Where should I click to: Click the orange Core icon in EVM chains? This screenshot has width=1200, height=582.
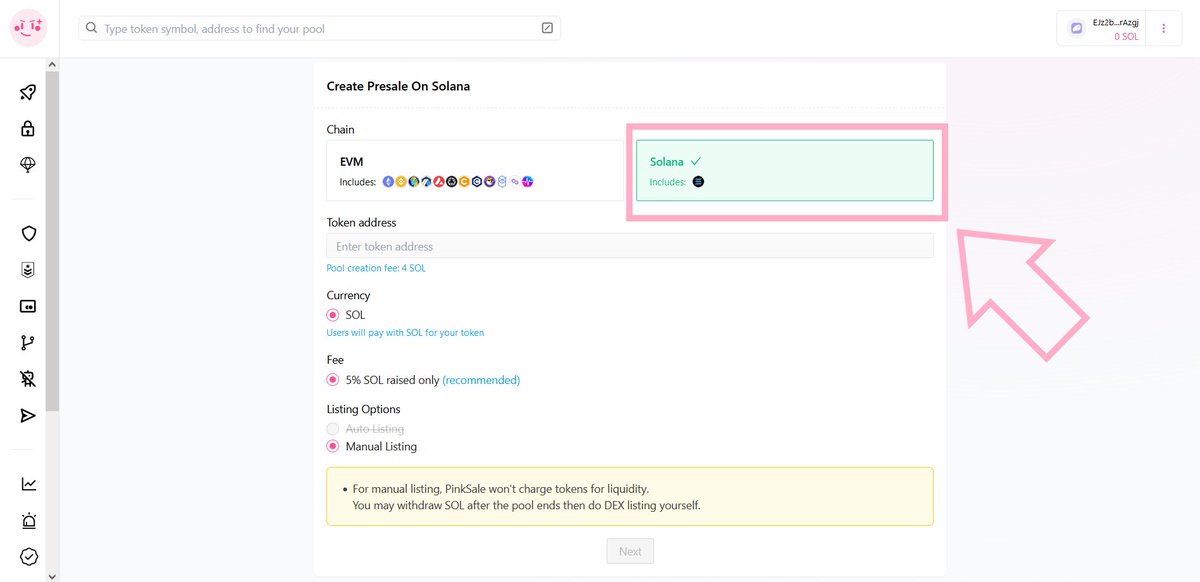[x=464, y=182]
